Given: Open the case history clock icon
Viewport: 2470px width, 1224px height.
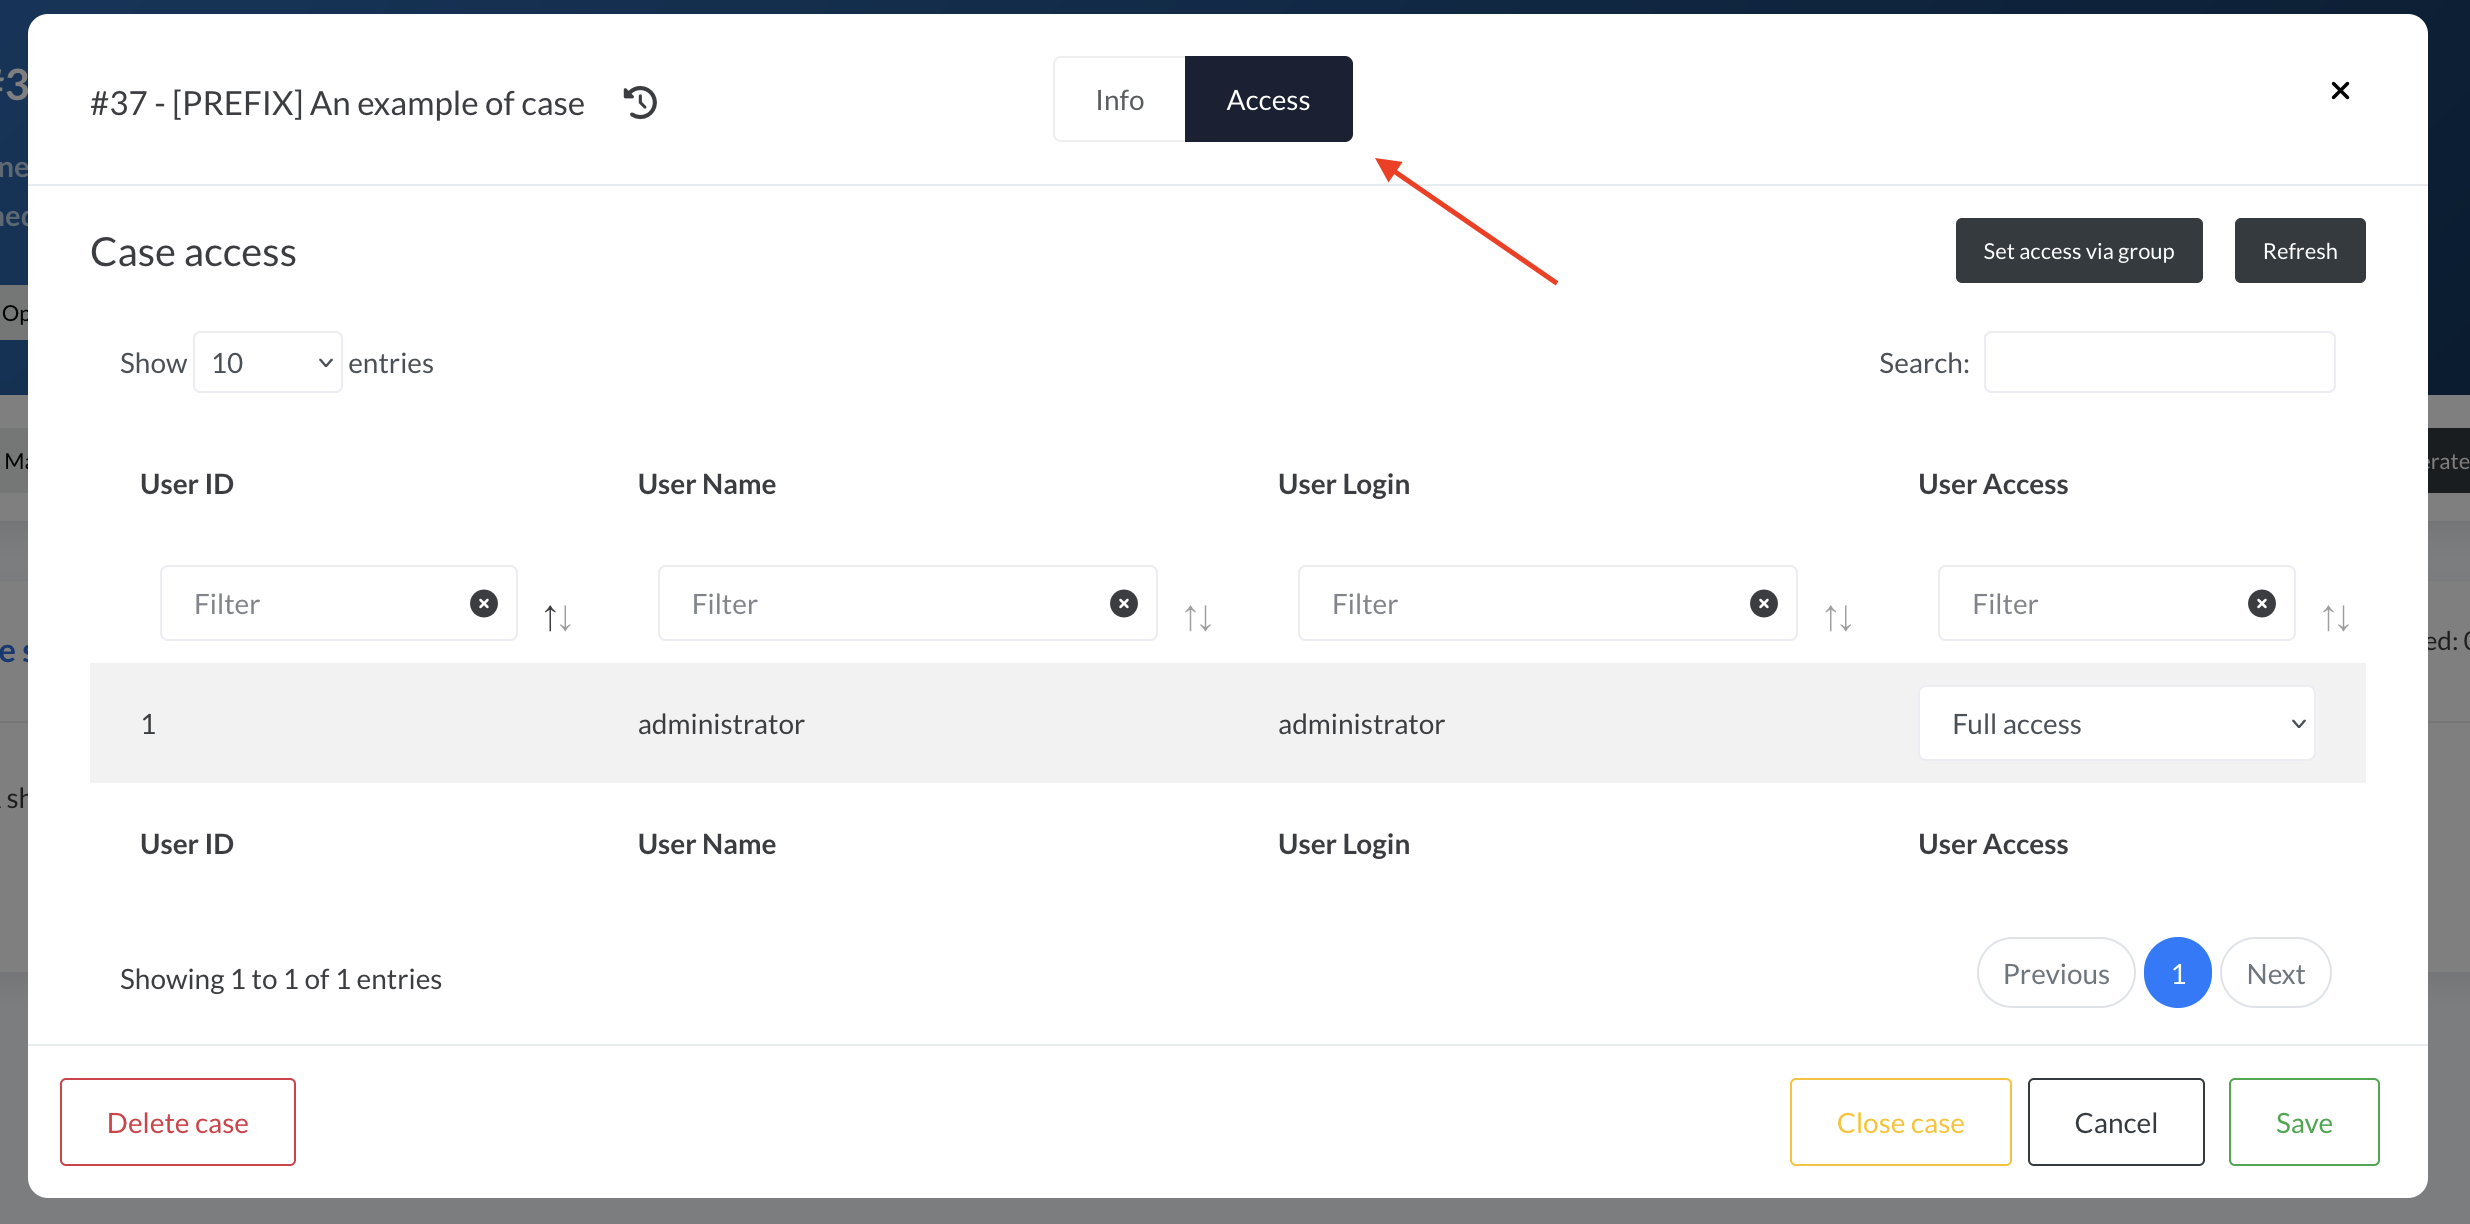Looking at the screenshot, I should 640,102.
